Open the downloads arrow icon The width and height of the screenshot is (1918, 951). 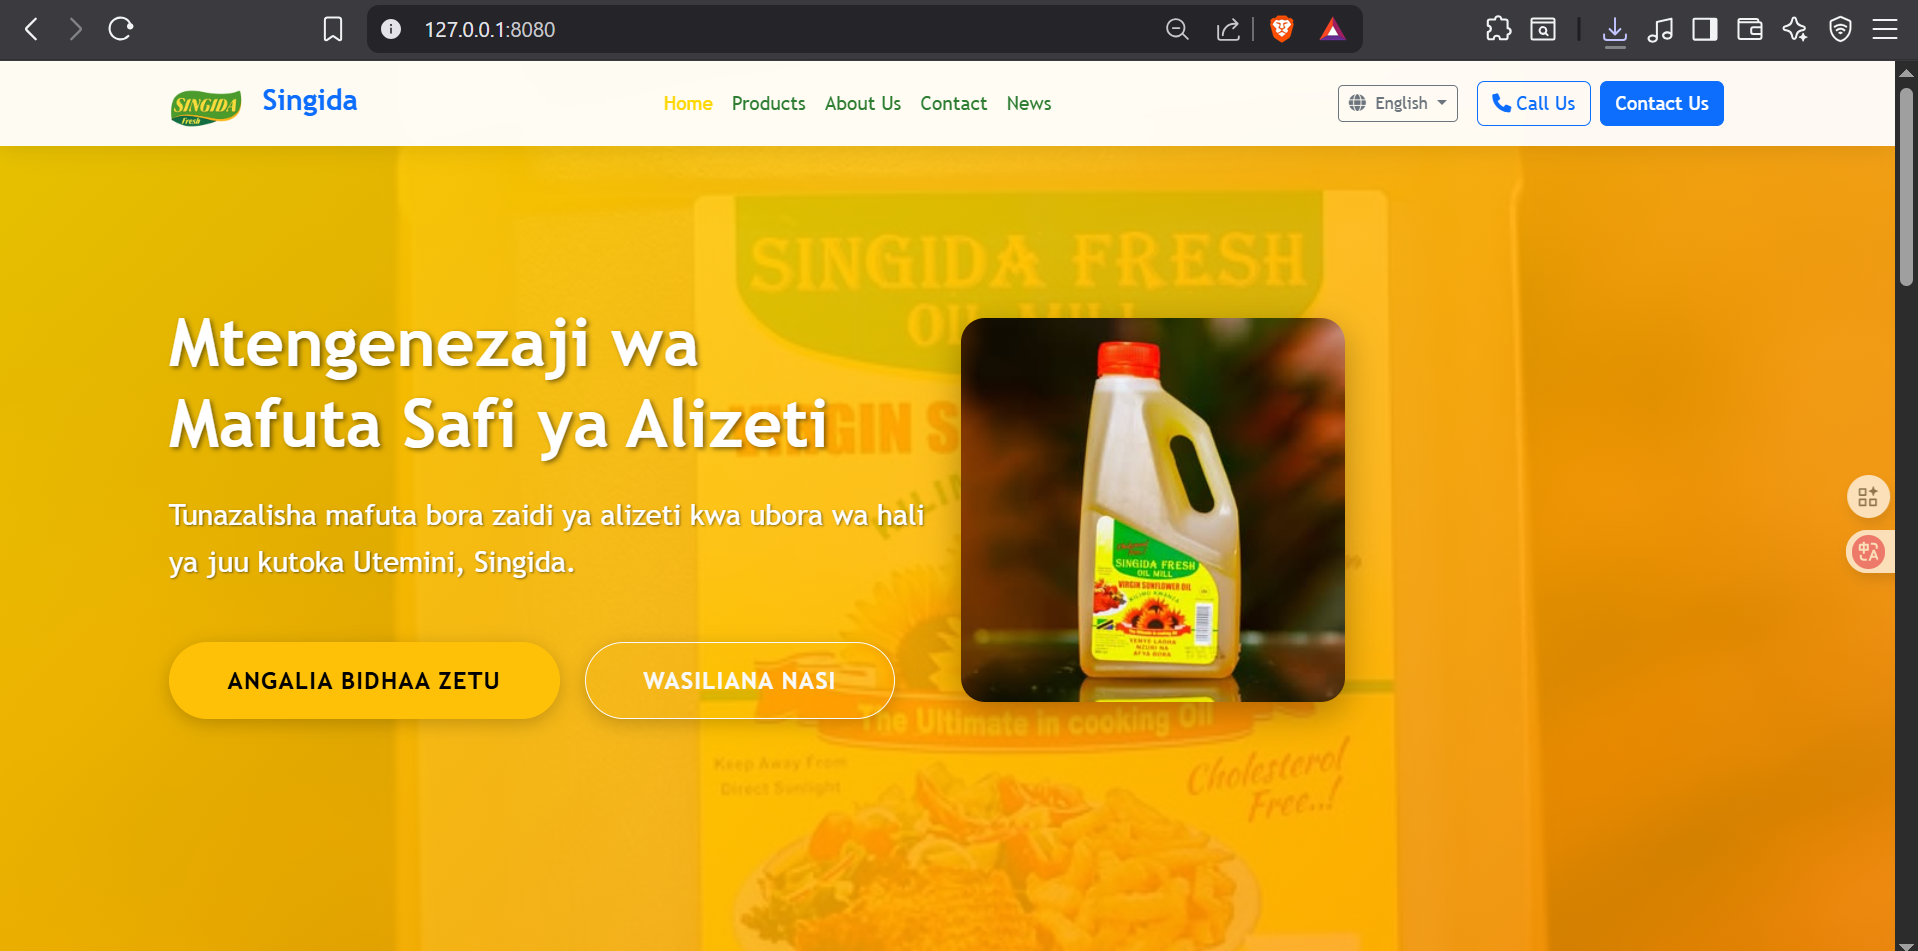click(1614, 30)
